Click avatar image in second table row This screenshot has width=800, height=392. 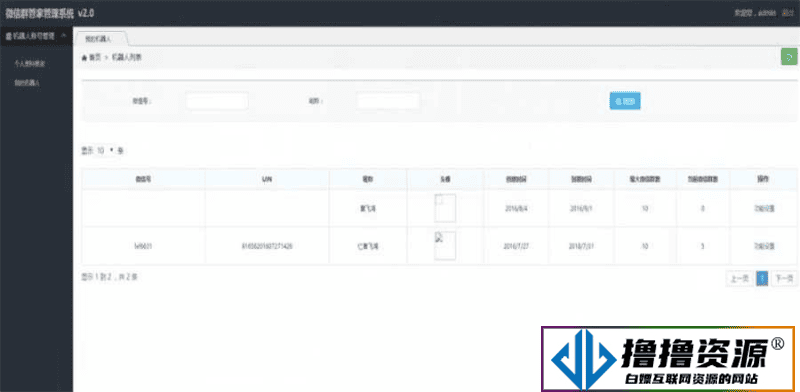click(x=445, y=246)
